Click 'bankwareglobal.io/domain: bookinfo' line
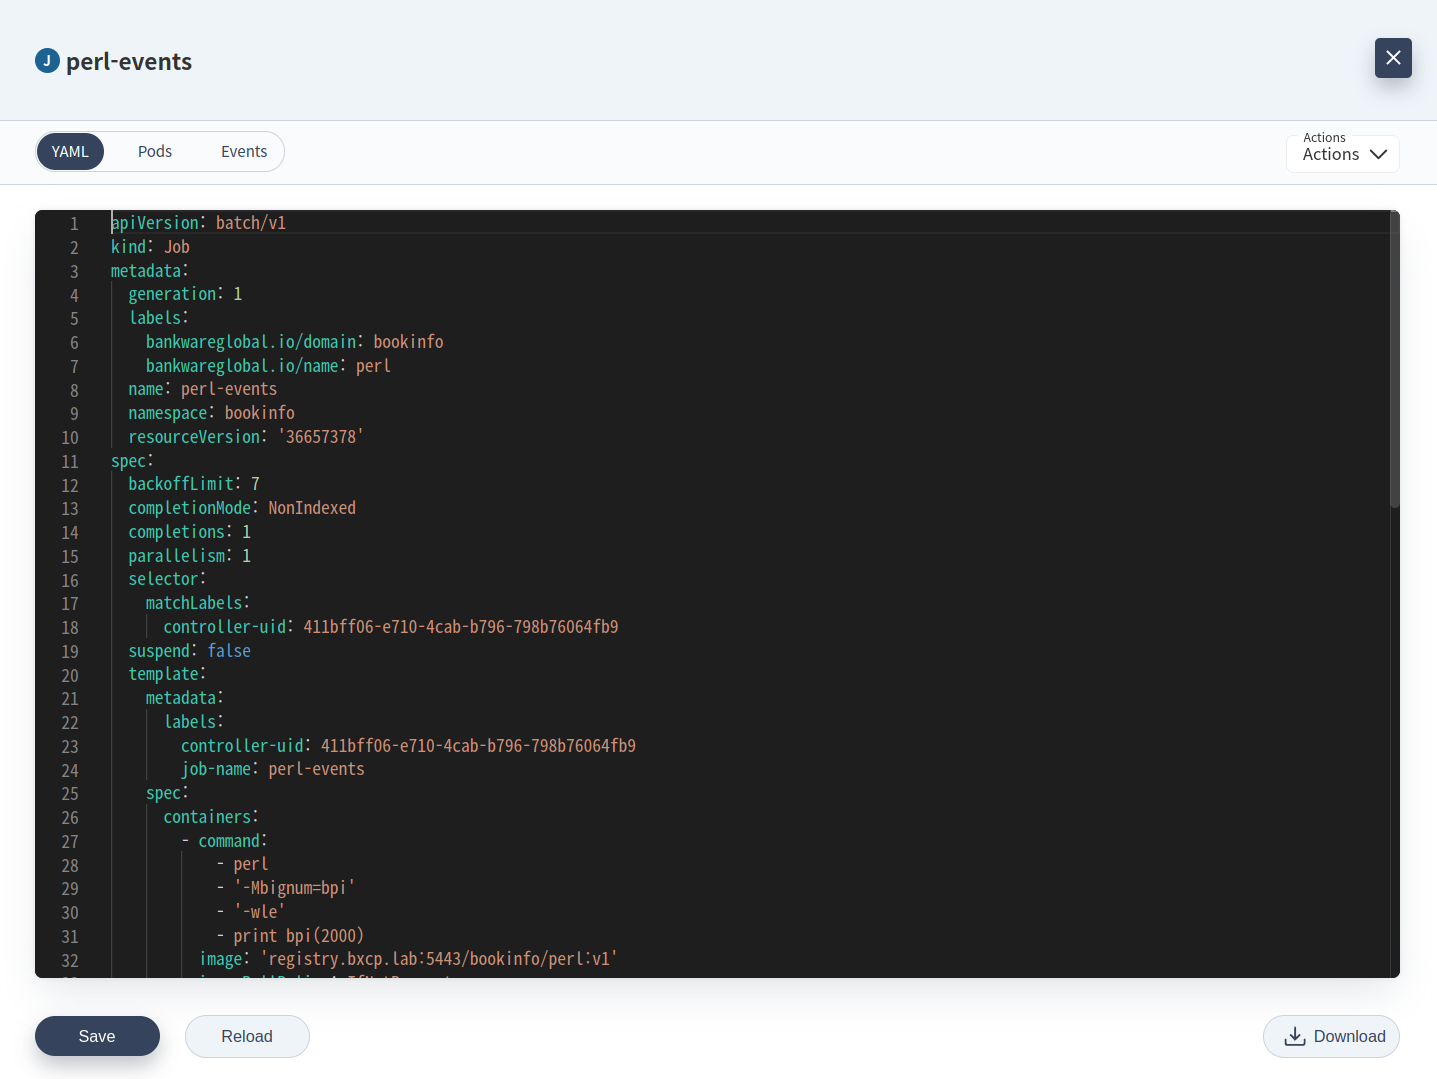The image size is (1437, 1079). click(294, 342)
